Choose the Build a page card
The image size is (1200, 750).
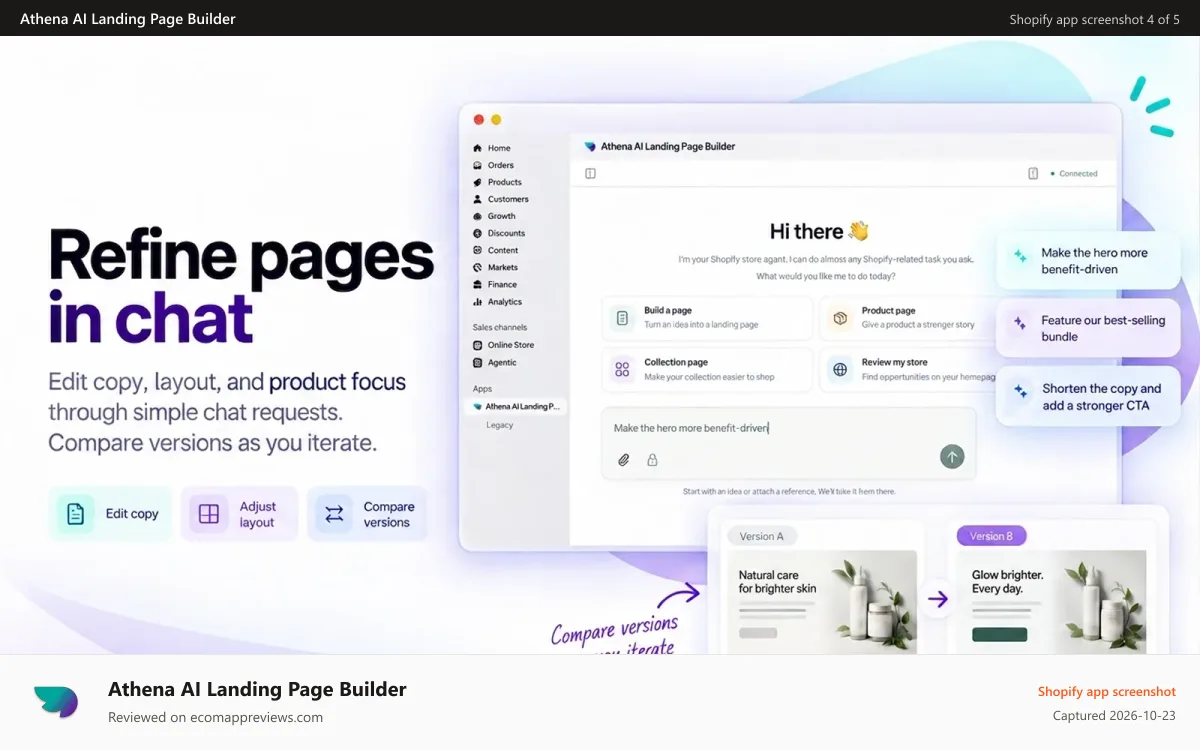[707, 318]
